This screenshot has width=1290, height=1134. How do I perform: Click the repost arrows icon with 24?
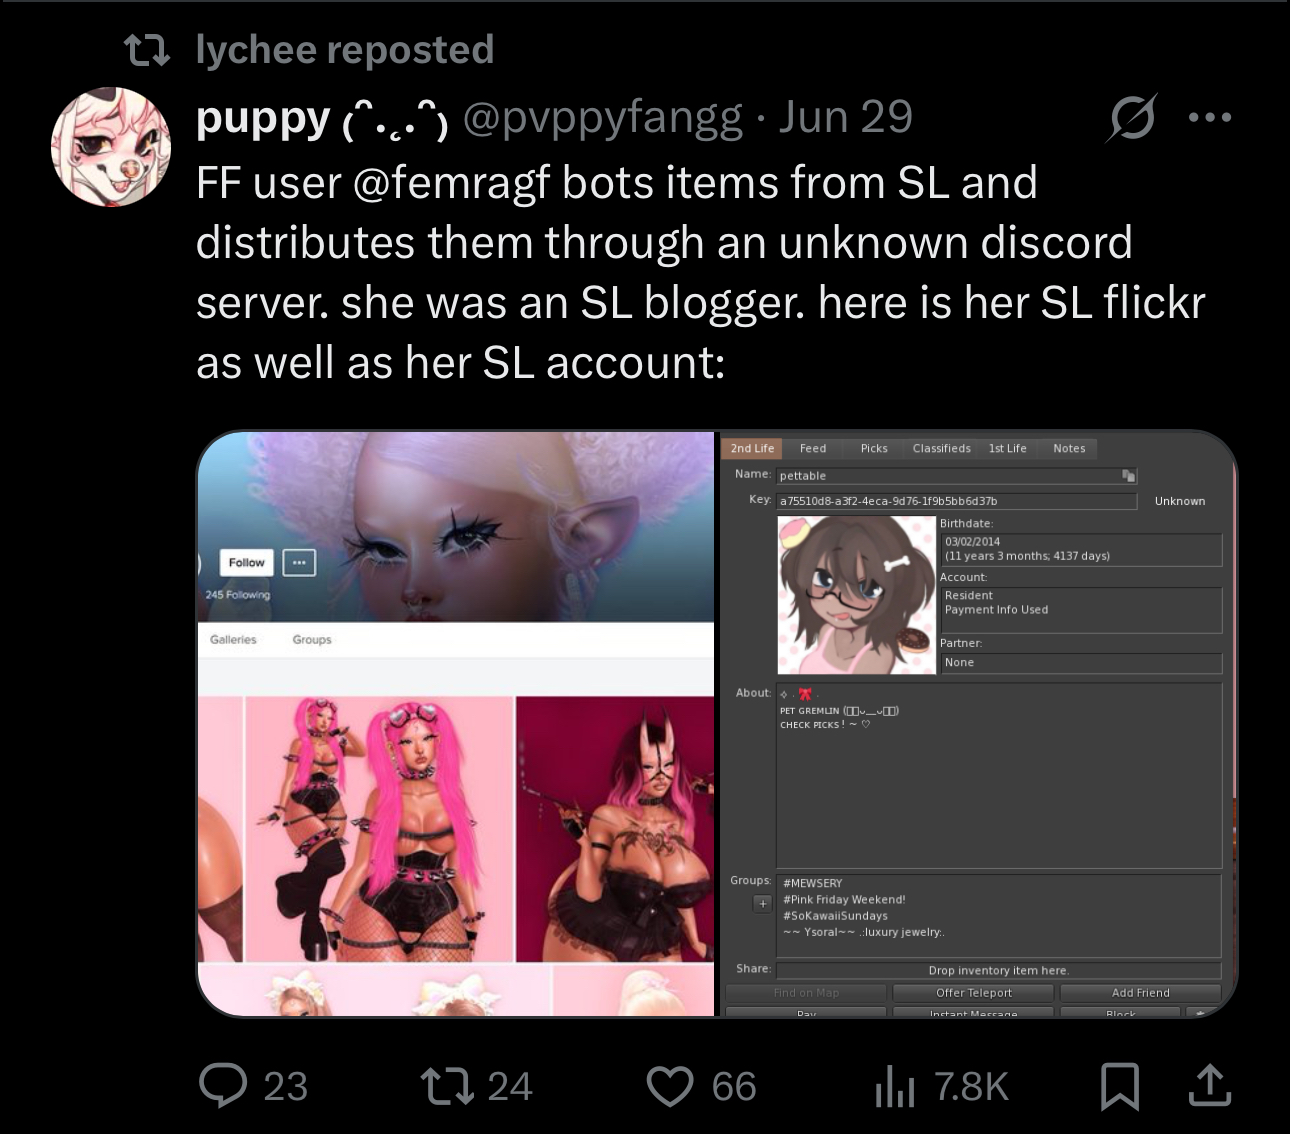(x=447, y=1086)
